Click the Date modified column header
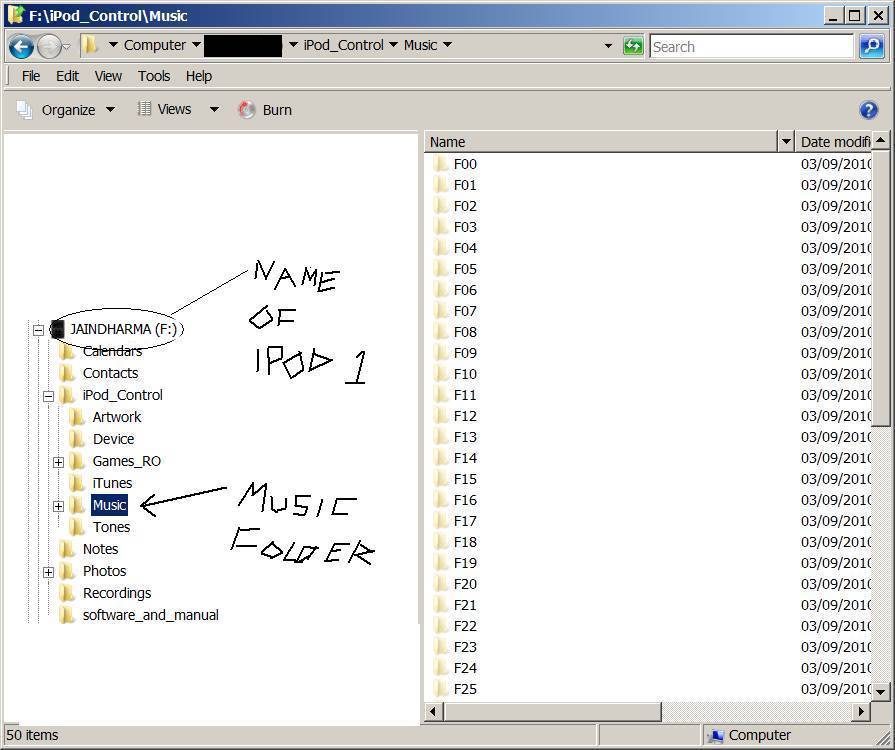The width and height of the screenshot is (895, 750). (x=834, y=142)
